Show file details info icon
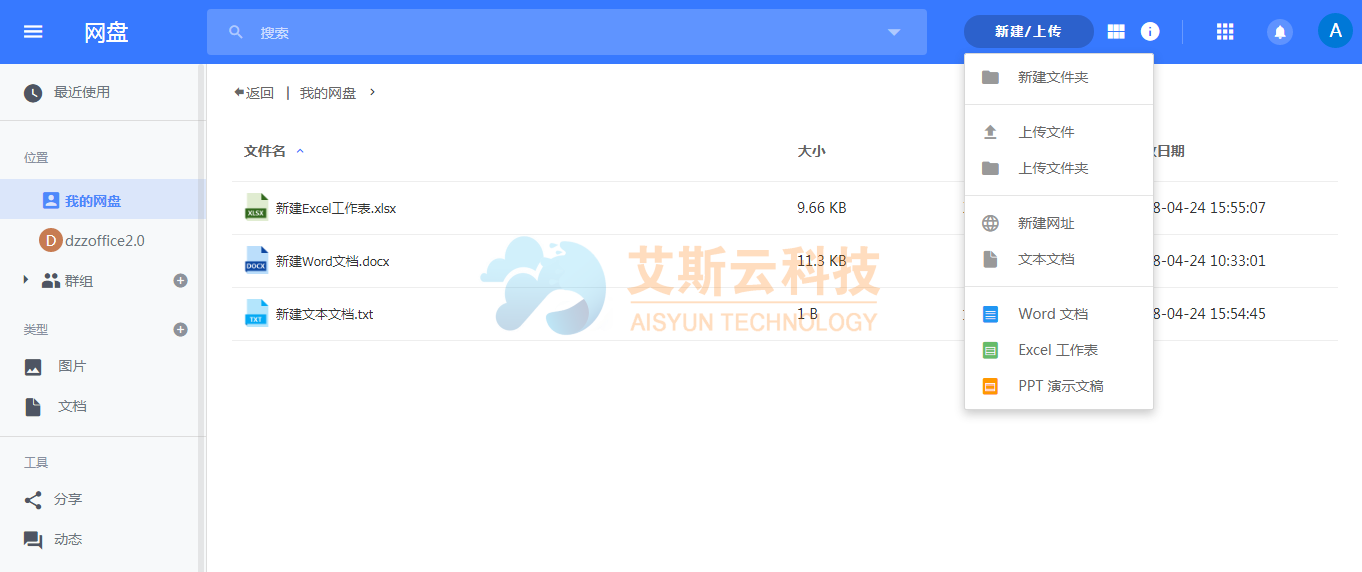The width and height of the screenshot is (1362, 572). (1150, 32)
